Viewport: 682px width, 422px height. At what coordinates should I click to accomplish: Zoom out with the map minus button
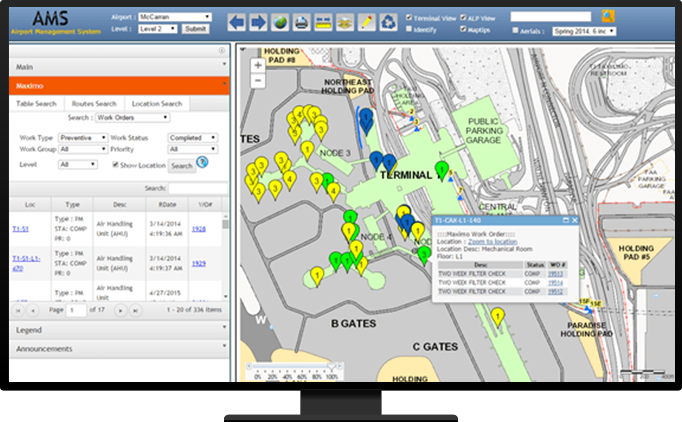258,81
